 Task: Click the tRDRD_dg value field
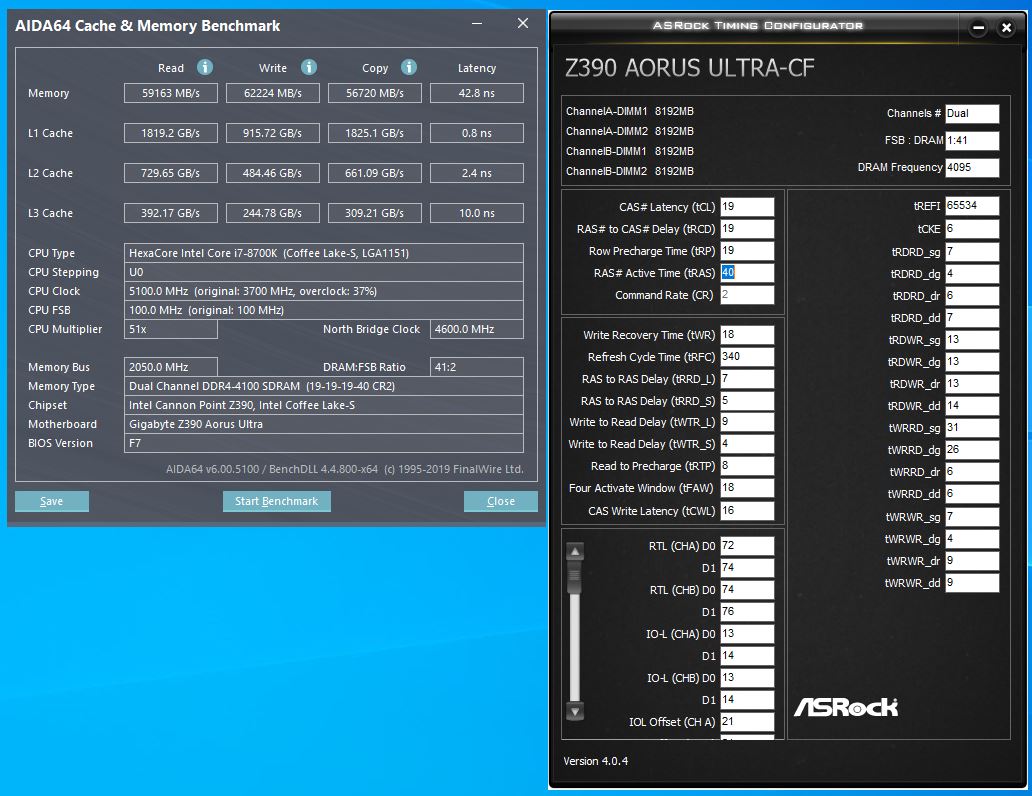972,274
